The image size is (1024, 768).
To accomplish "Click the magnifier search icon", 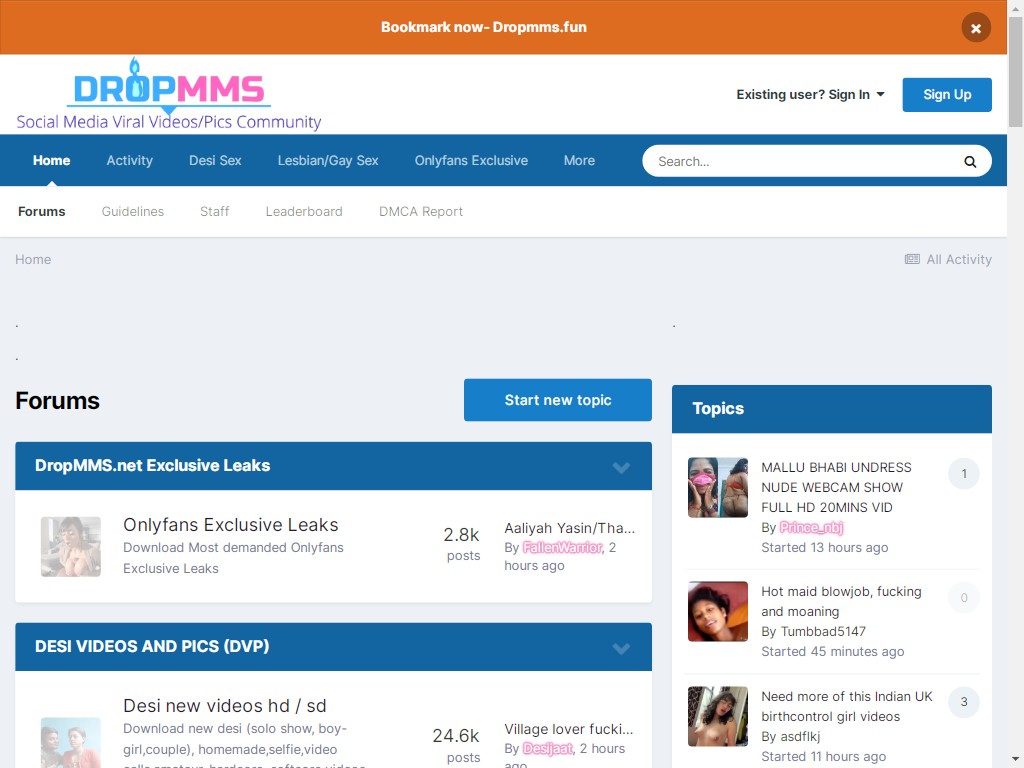I will [x=970, y=161].
